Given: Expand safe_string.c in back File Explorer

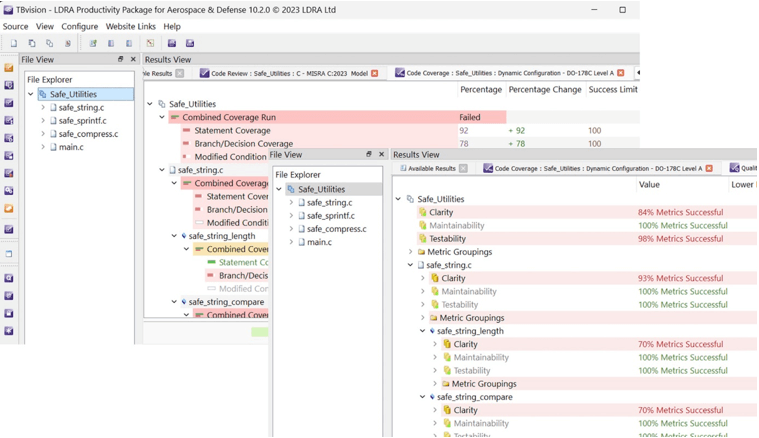Looking at the screenshot, I should (x=43, y=107).
